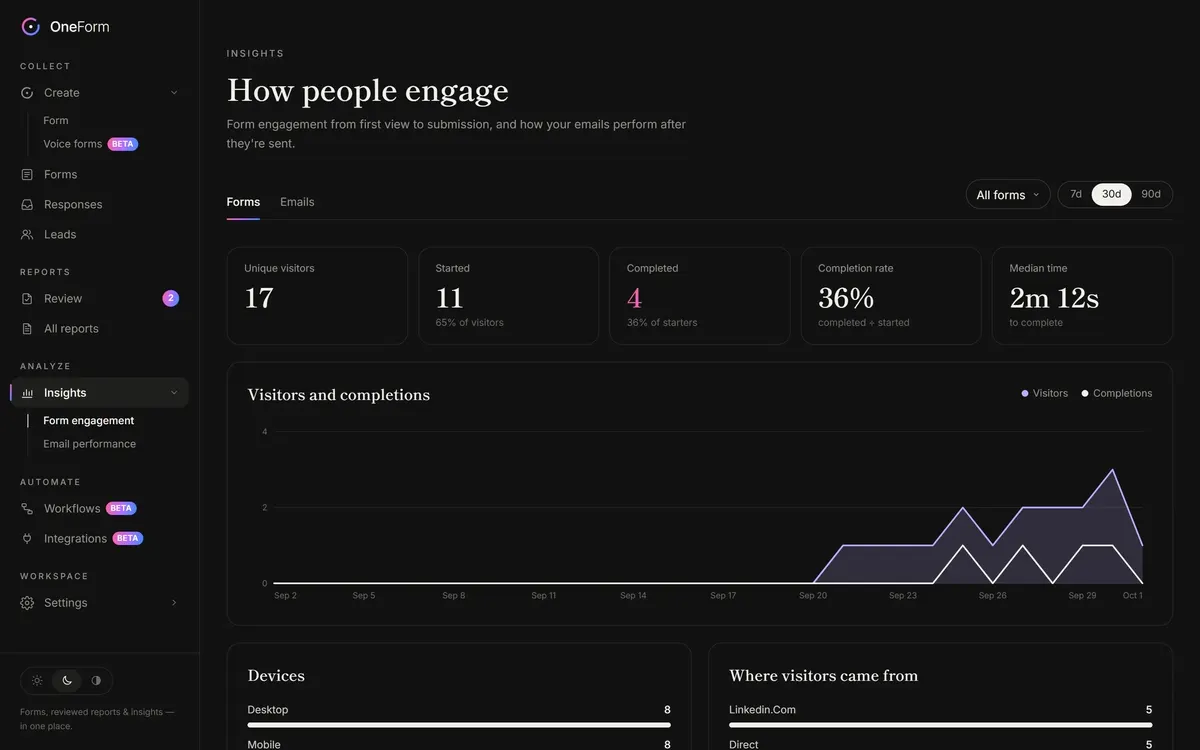Click the Started stat card
The image size is (1200, 750).
click(508, 296)
